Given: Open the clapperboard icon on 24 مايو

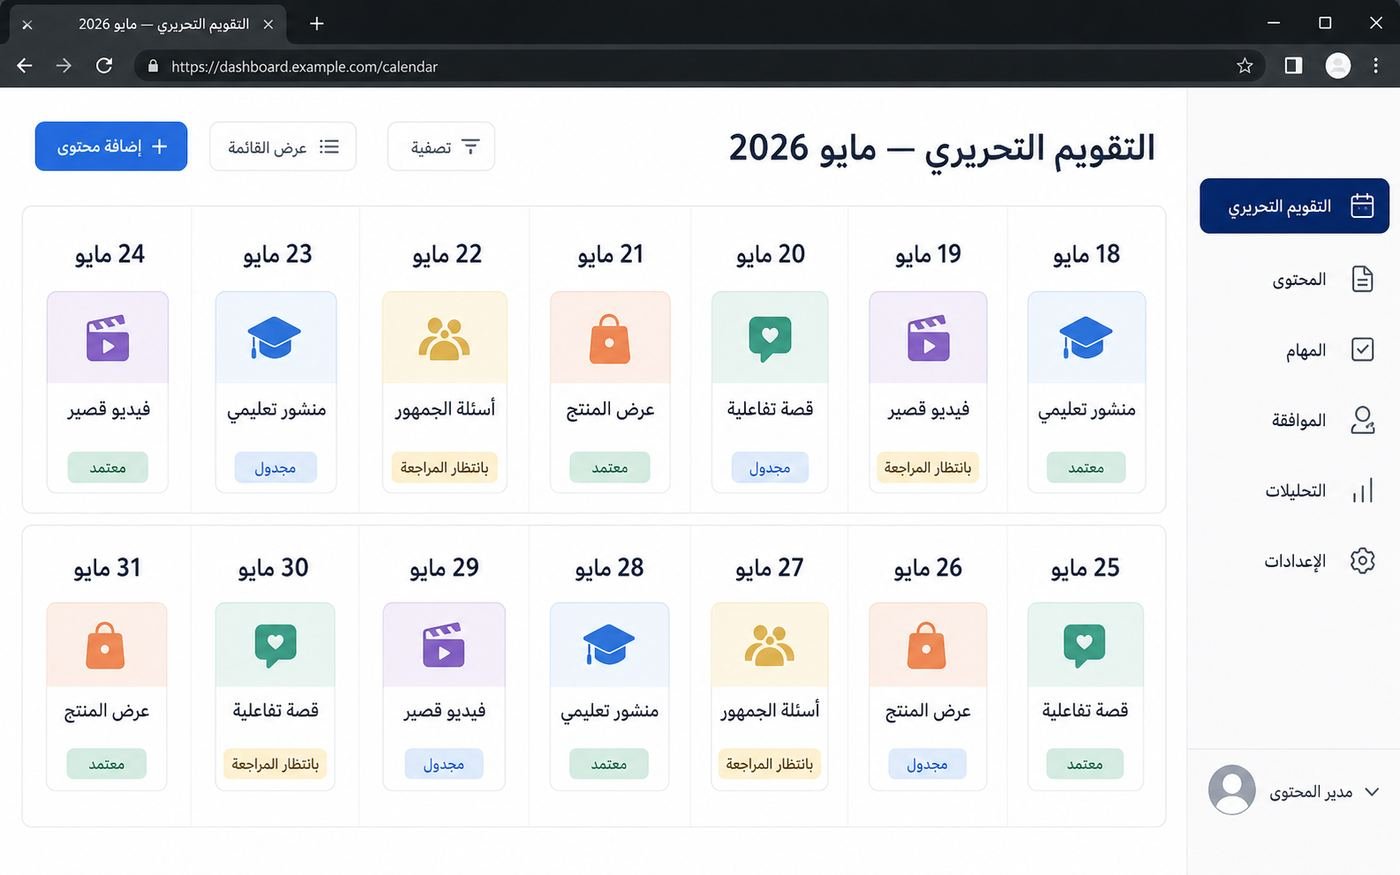Looking at the screenshot, I should coord(108,338).
